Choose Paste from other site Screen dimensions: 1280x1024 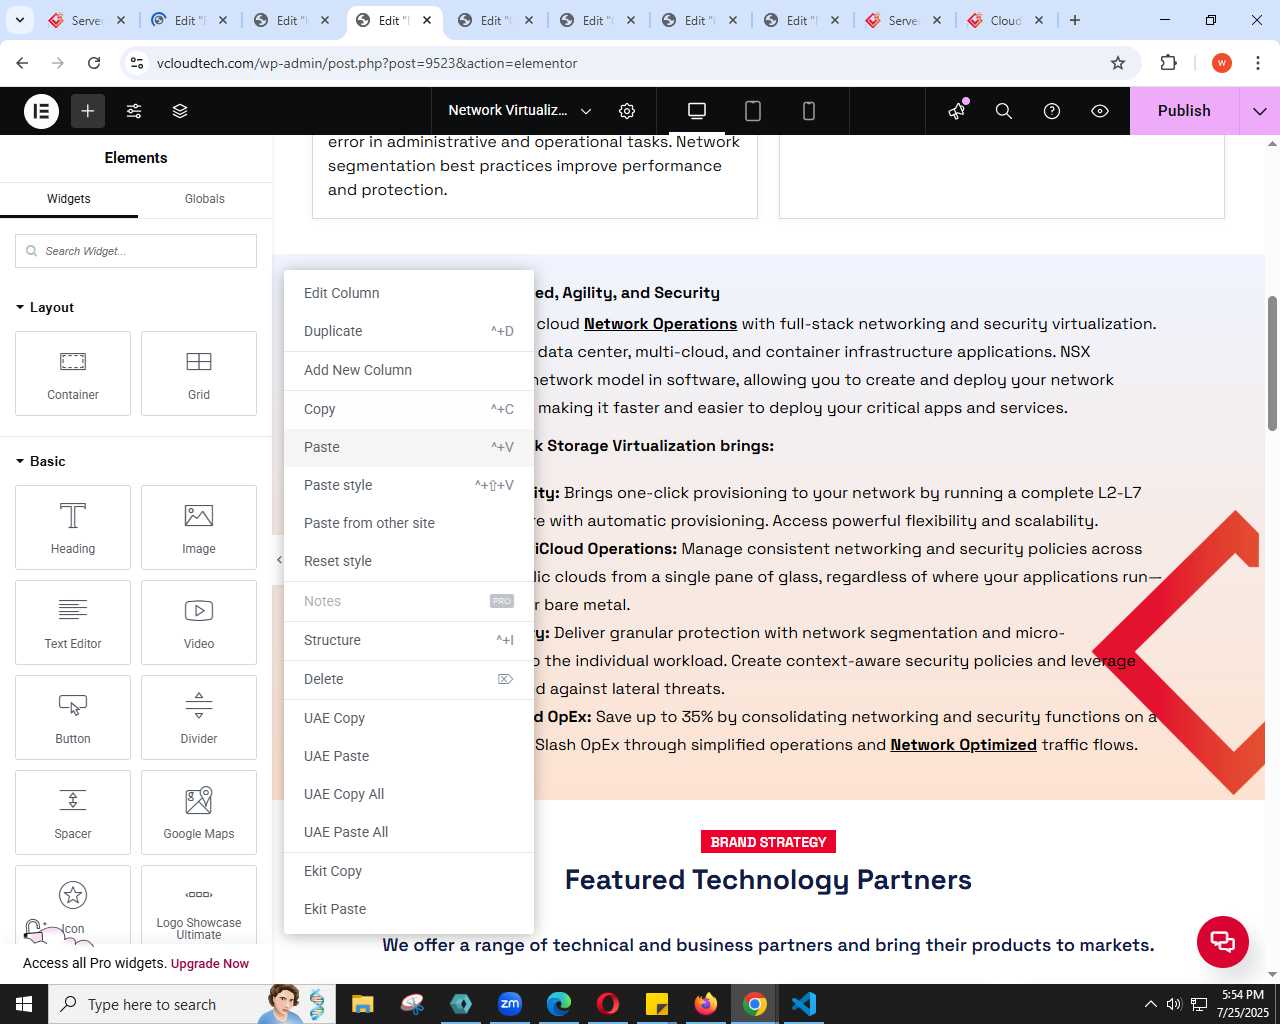pos(409,523)
